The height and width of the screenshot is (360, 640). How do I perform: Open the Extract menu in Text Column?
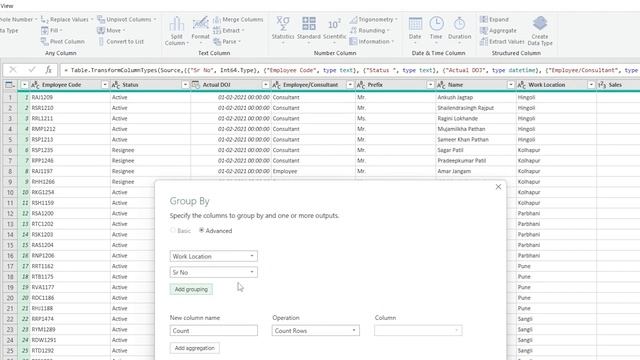[x=228, y=31]
